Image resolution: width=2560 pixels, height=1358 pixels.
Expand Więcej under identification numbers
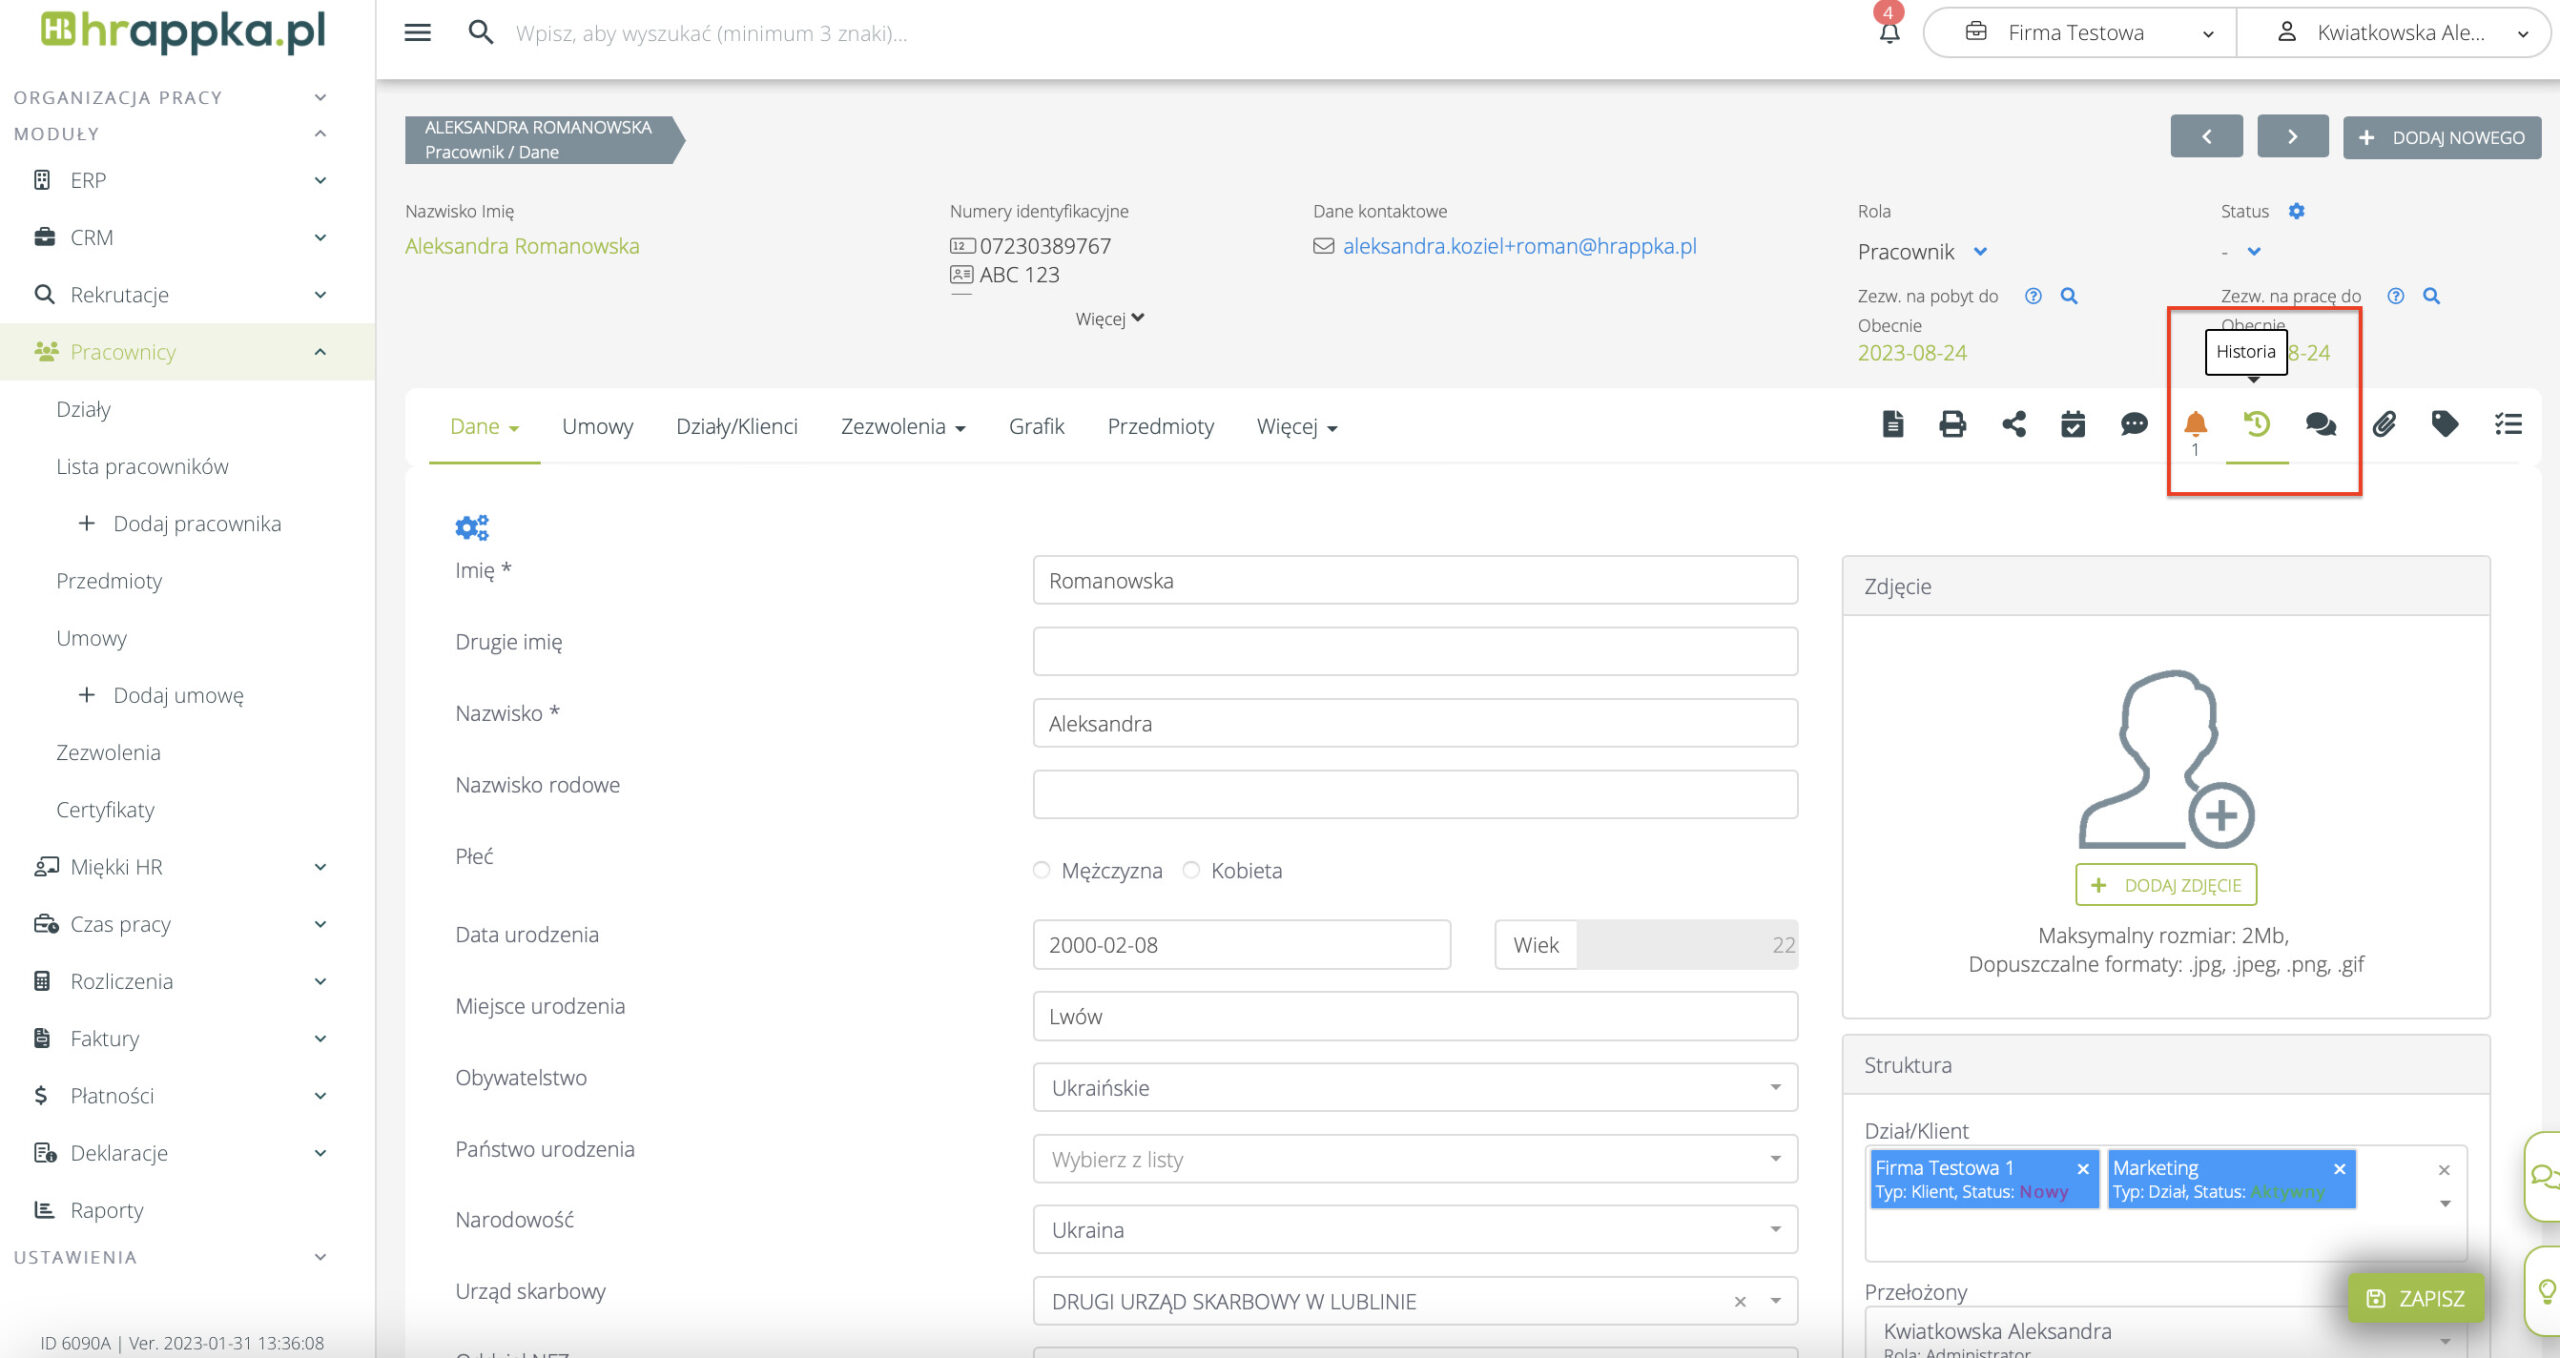click(x=1108, y=319)
